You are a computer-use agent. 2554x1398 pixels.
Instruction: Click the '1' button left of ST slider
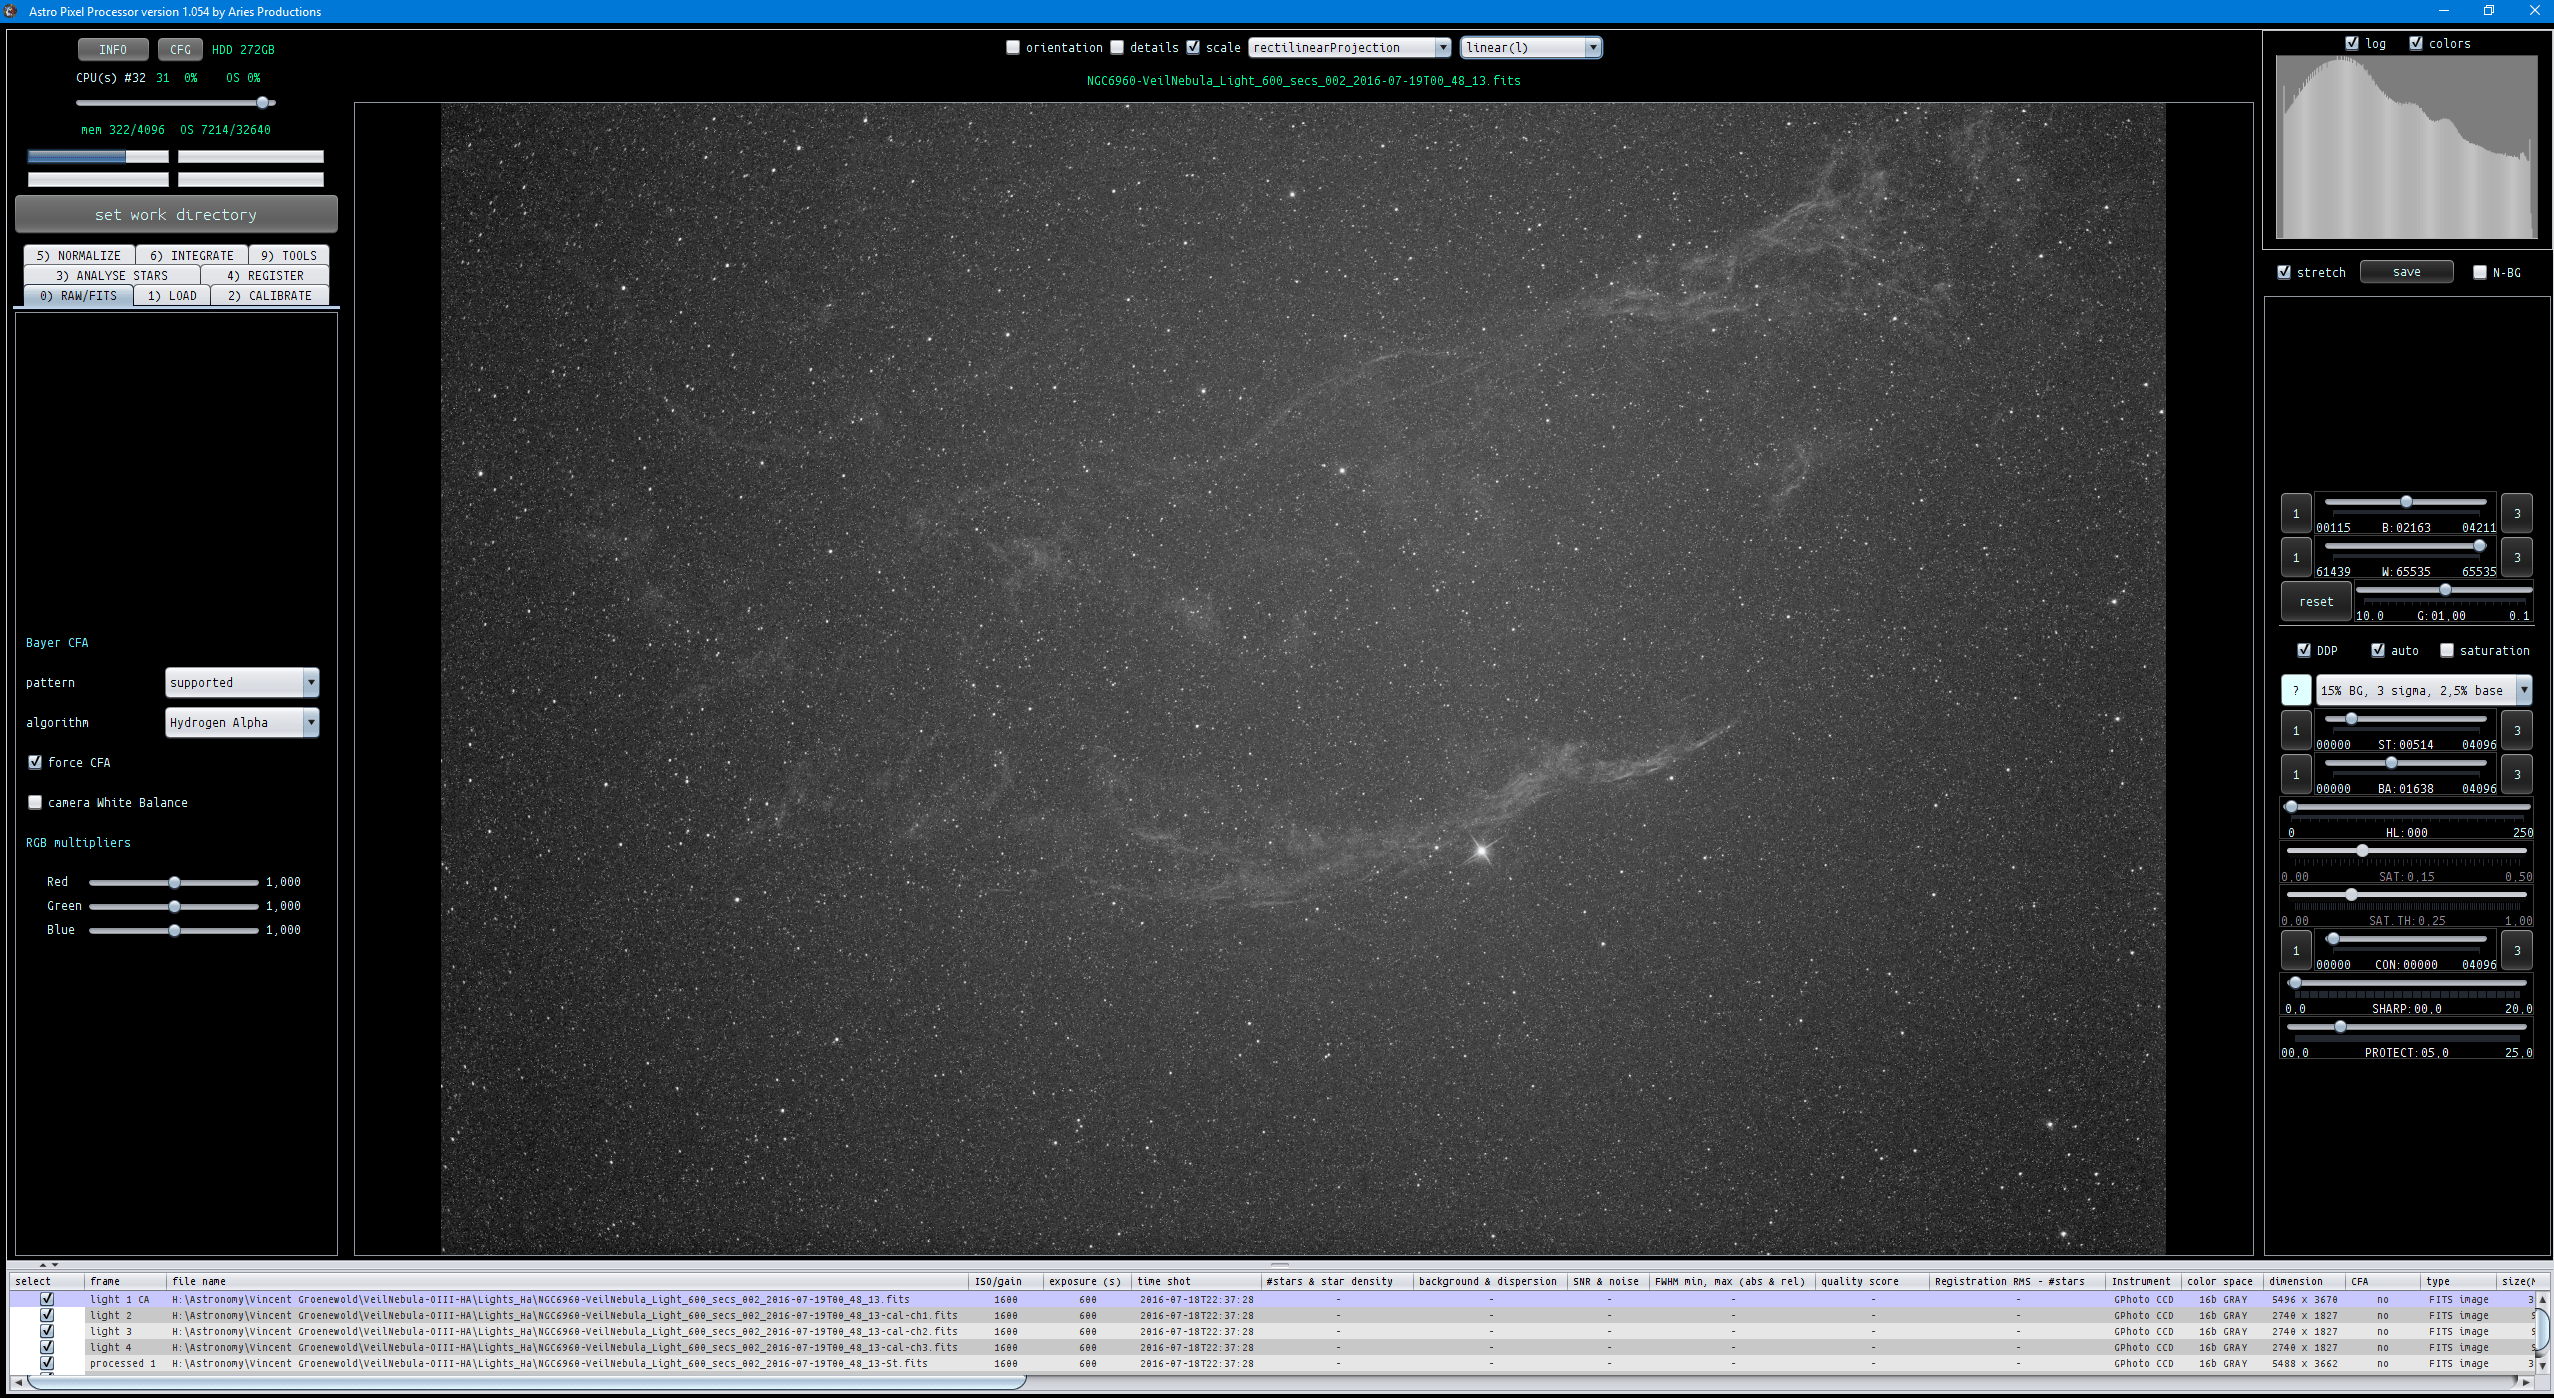coord(2296,730)
